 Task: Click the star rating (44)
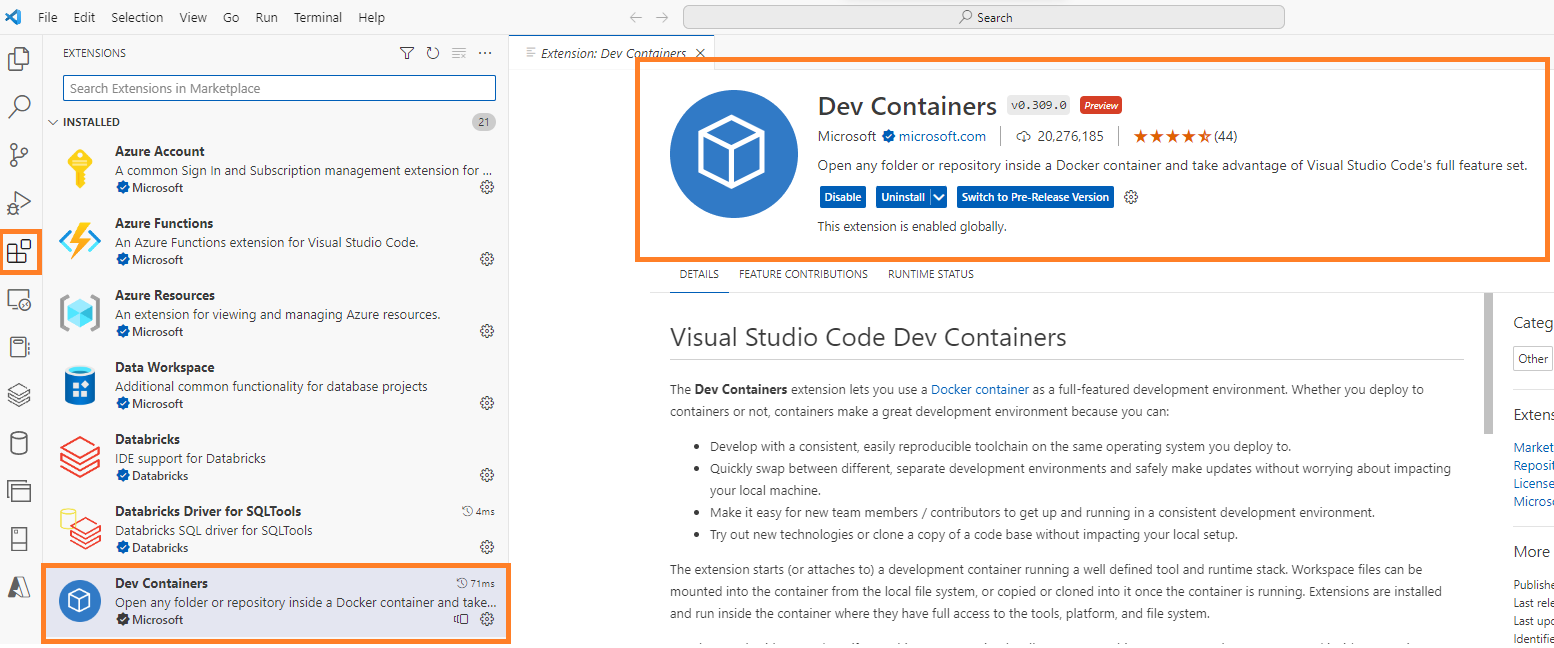point(1185,136)
